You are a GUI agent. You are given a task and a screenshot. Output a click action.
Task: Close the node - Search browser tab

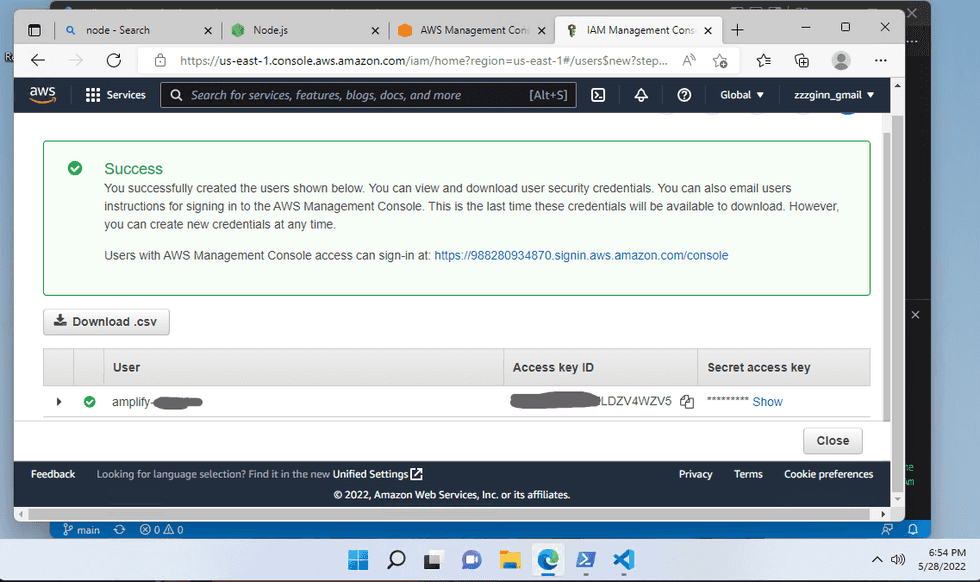point(208,31)
